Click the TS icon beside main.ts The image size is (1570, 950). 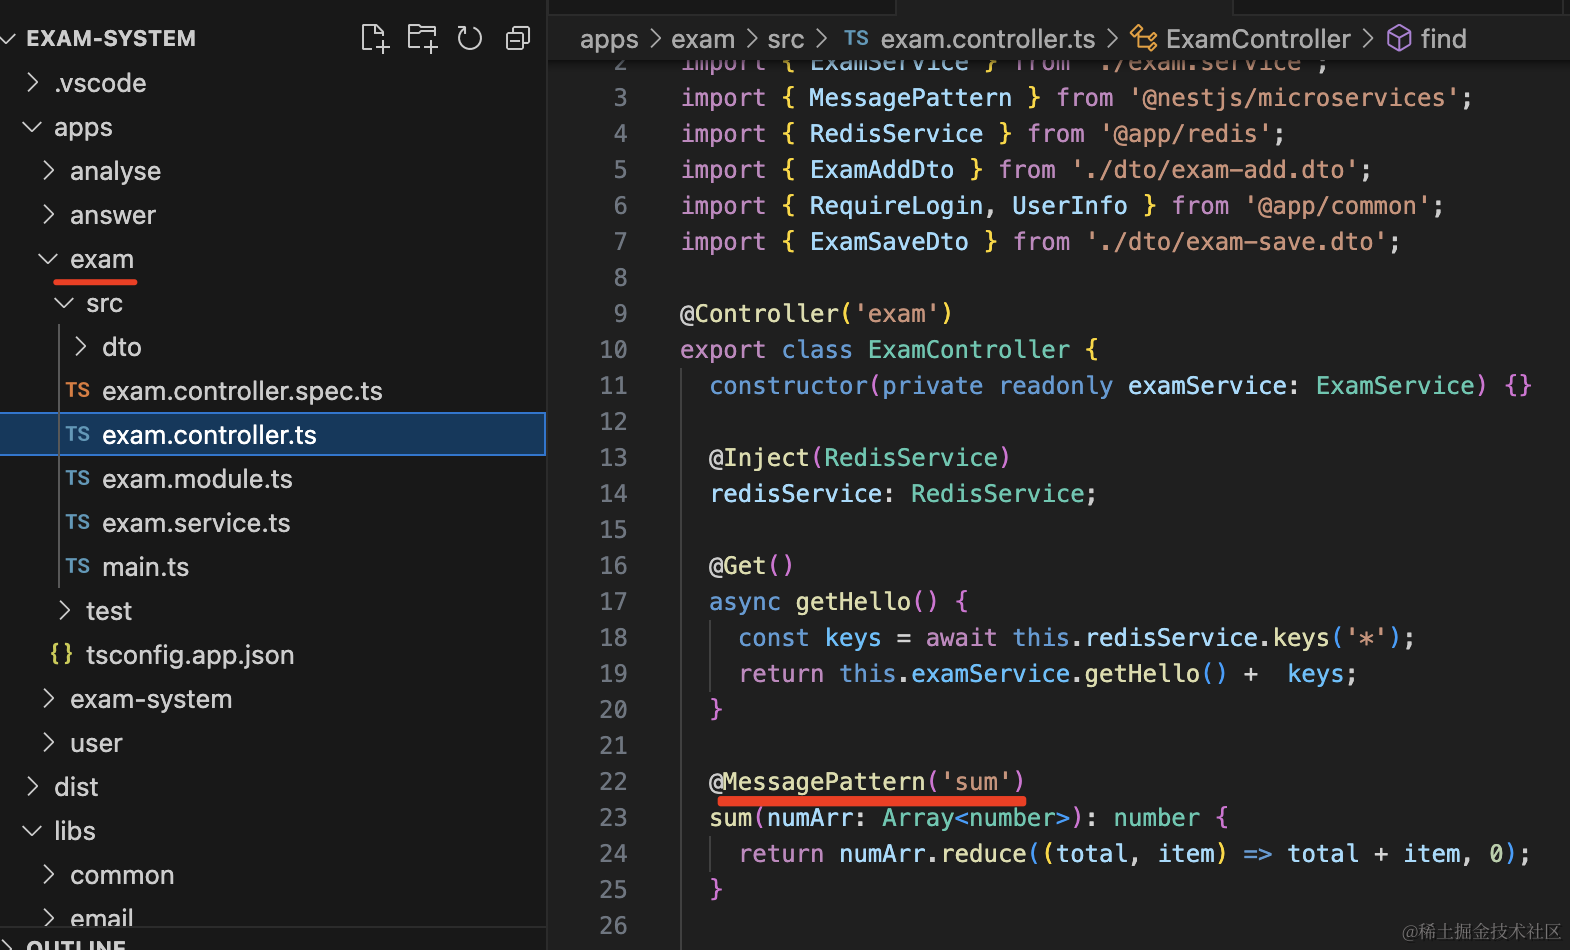click(78, 567)
